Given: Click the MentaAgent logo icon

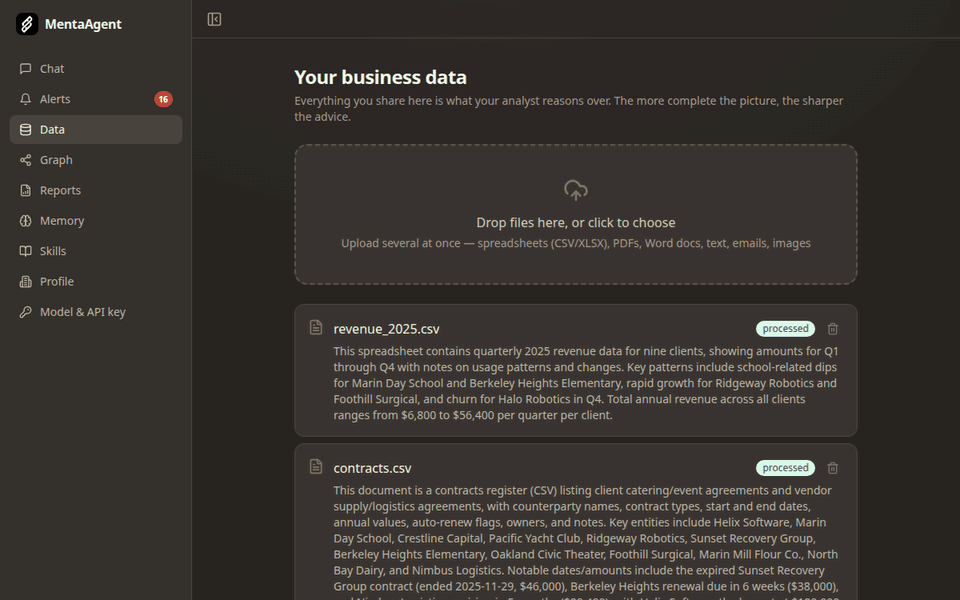Looking at the screenshot, I should click(x=27, y=24).
